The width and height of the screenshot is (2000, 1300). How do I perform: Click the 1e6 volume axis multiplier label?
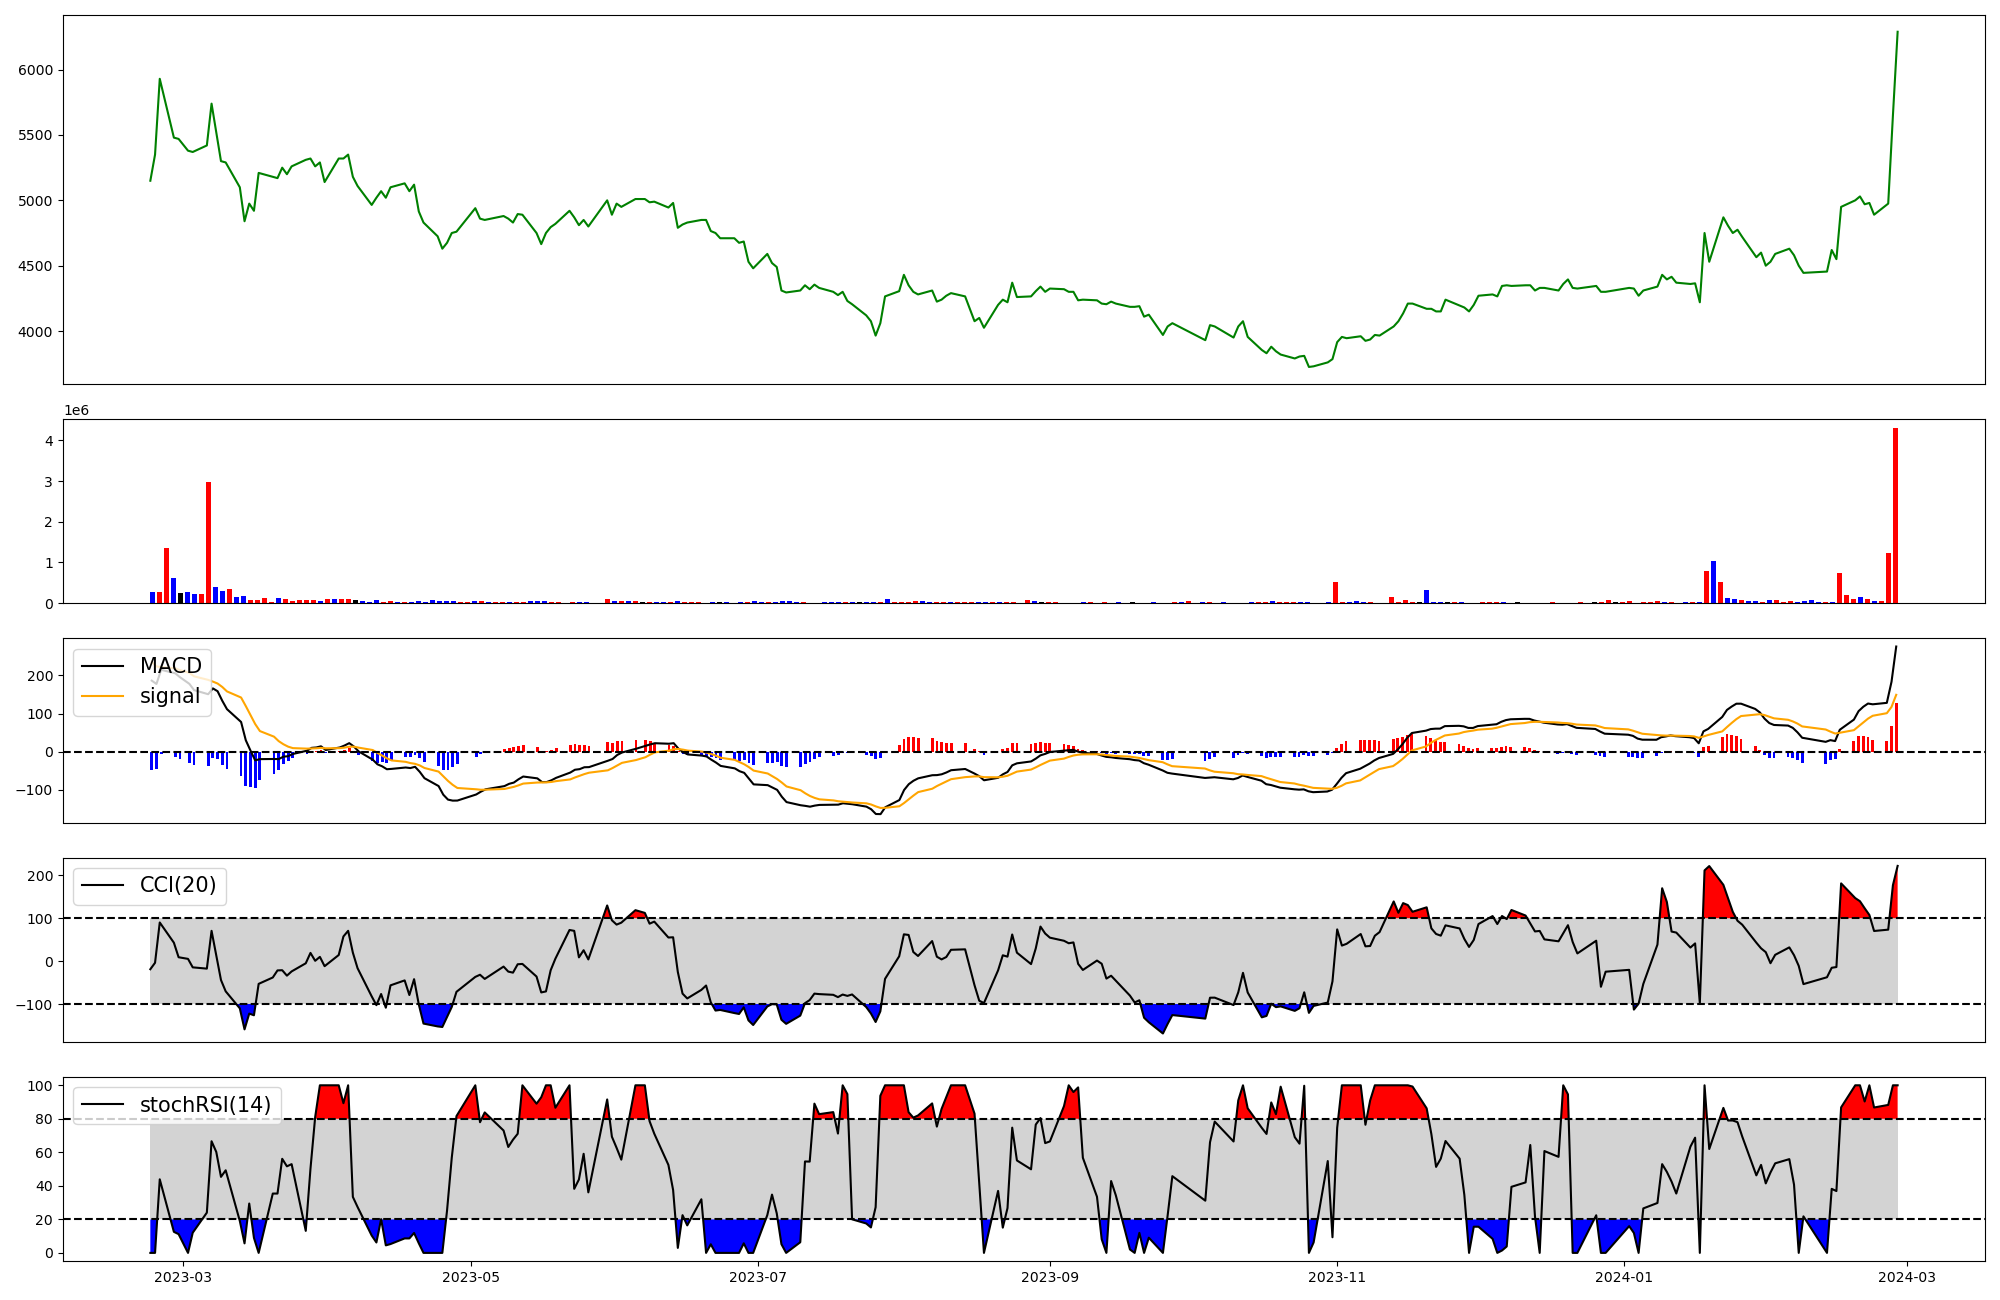77,411
